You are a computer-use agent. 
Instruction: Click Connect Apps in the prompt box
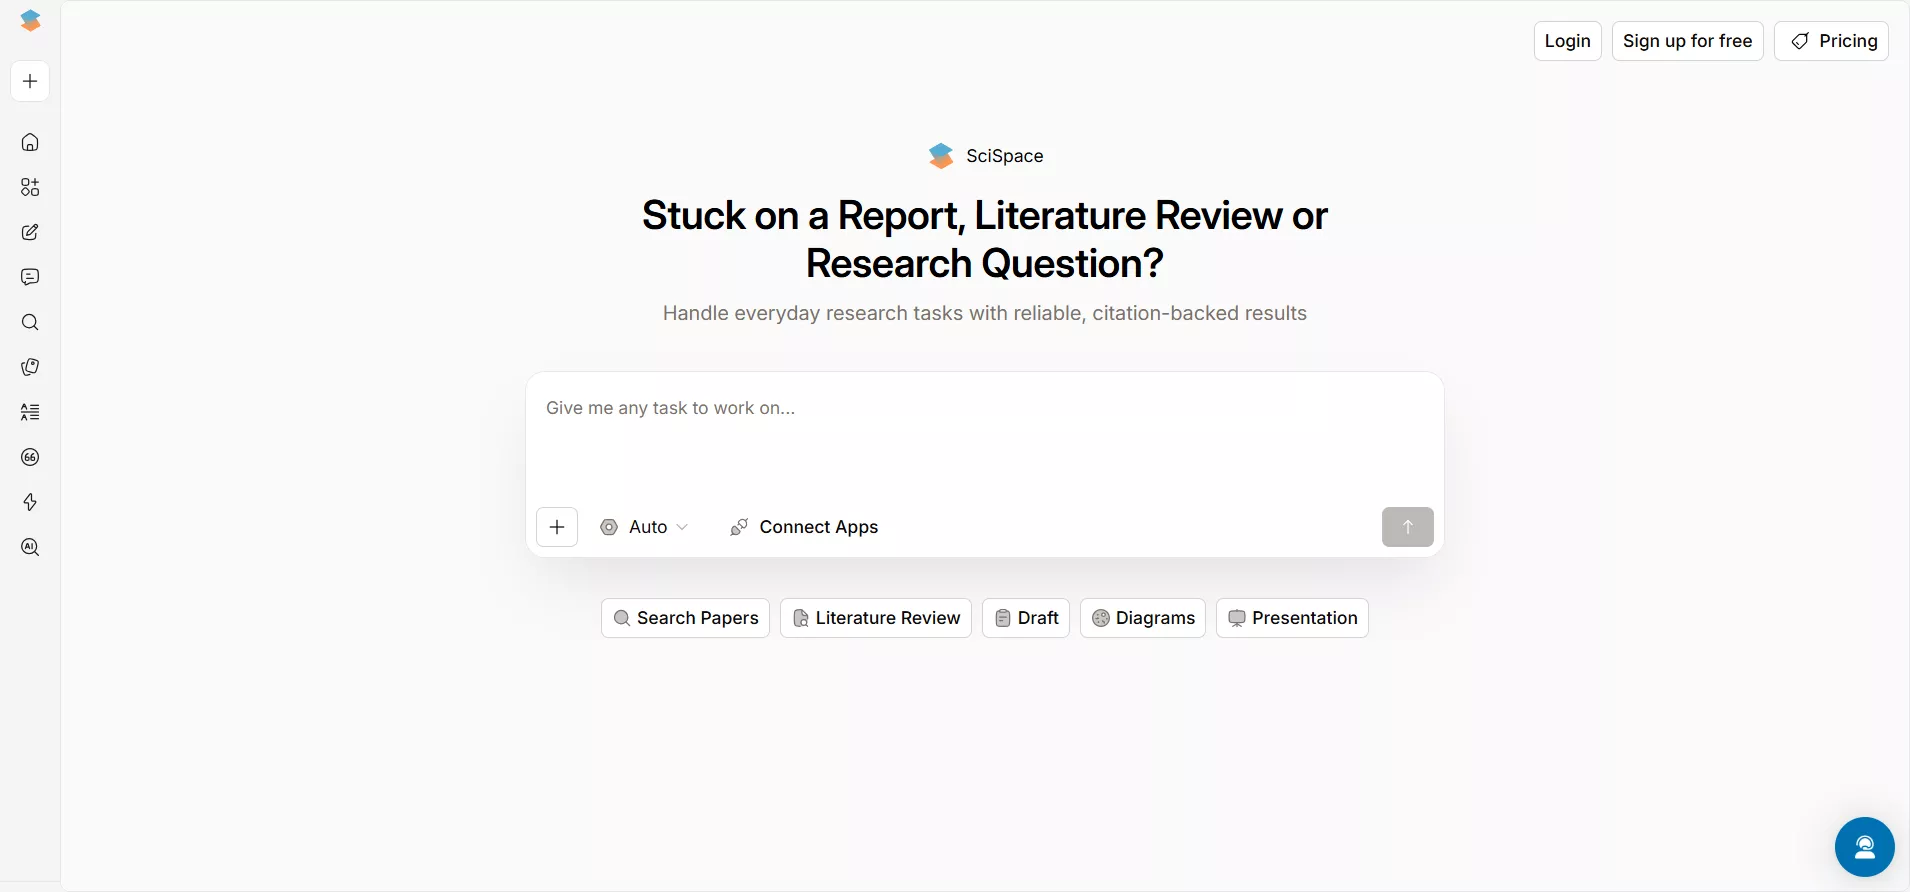pyautogui.click(x=805, y=527)
